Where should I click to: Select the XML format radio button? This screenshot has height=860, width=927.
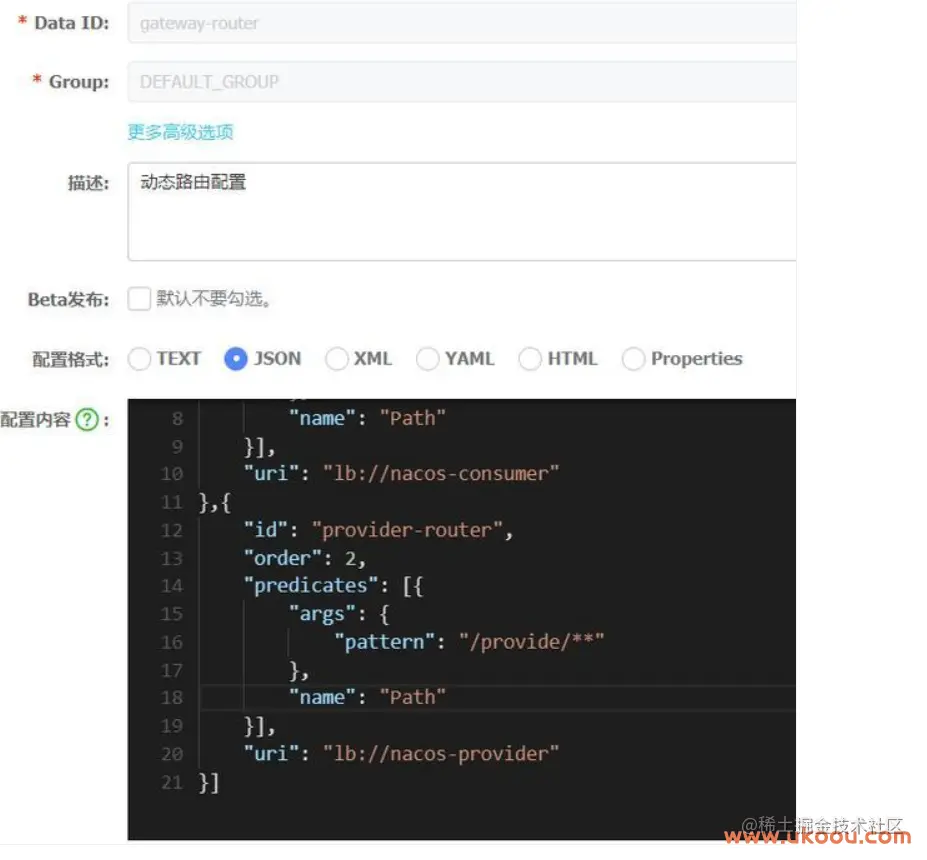tap(336, 359)
